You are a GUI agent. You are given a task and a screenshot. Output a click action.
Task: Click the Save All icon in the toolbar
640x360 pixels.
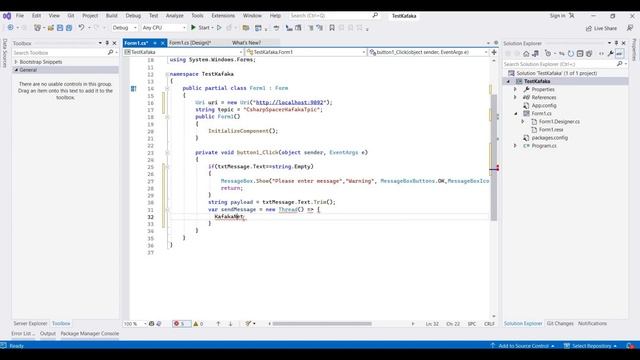(69, 28)
